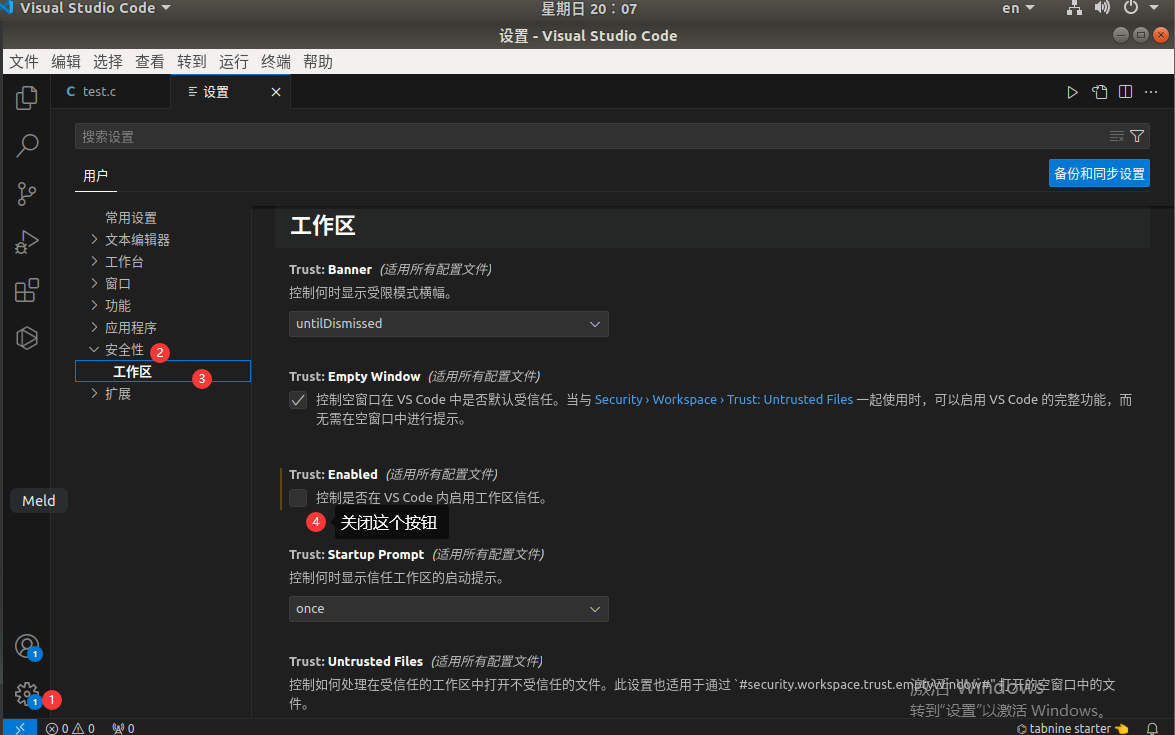Open the 终端 menu

(x=276, y=62)
